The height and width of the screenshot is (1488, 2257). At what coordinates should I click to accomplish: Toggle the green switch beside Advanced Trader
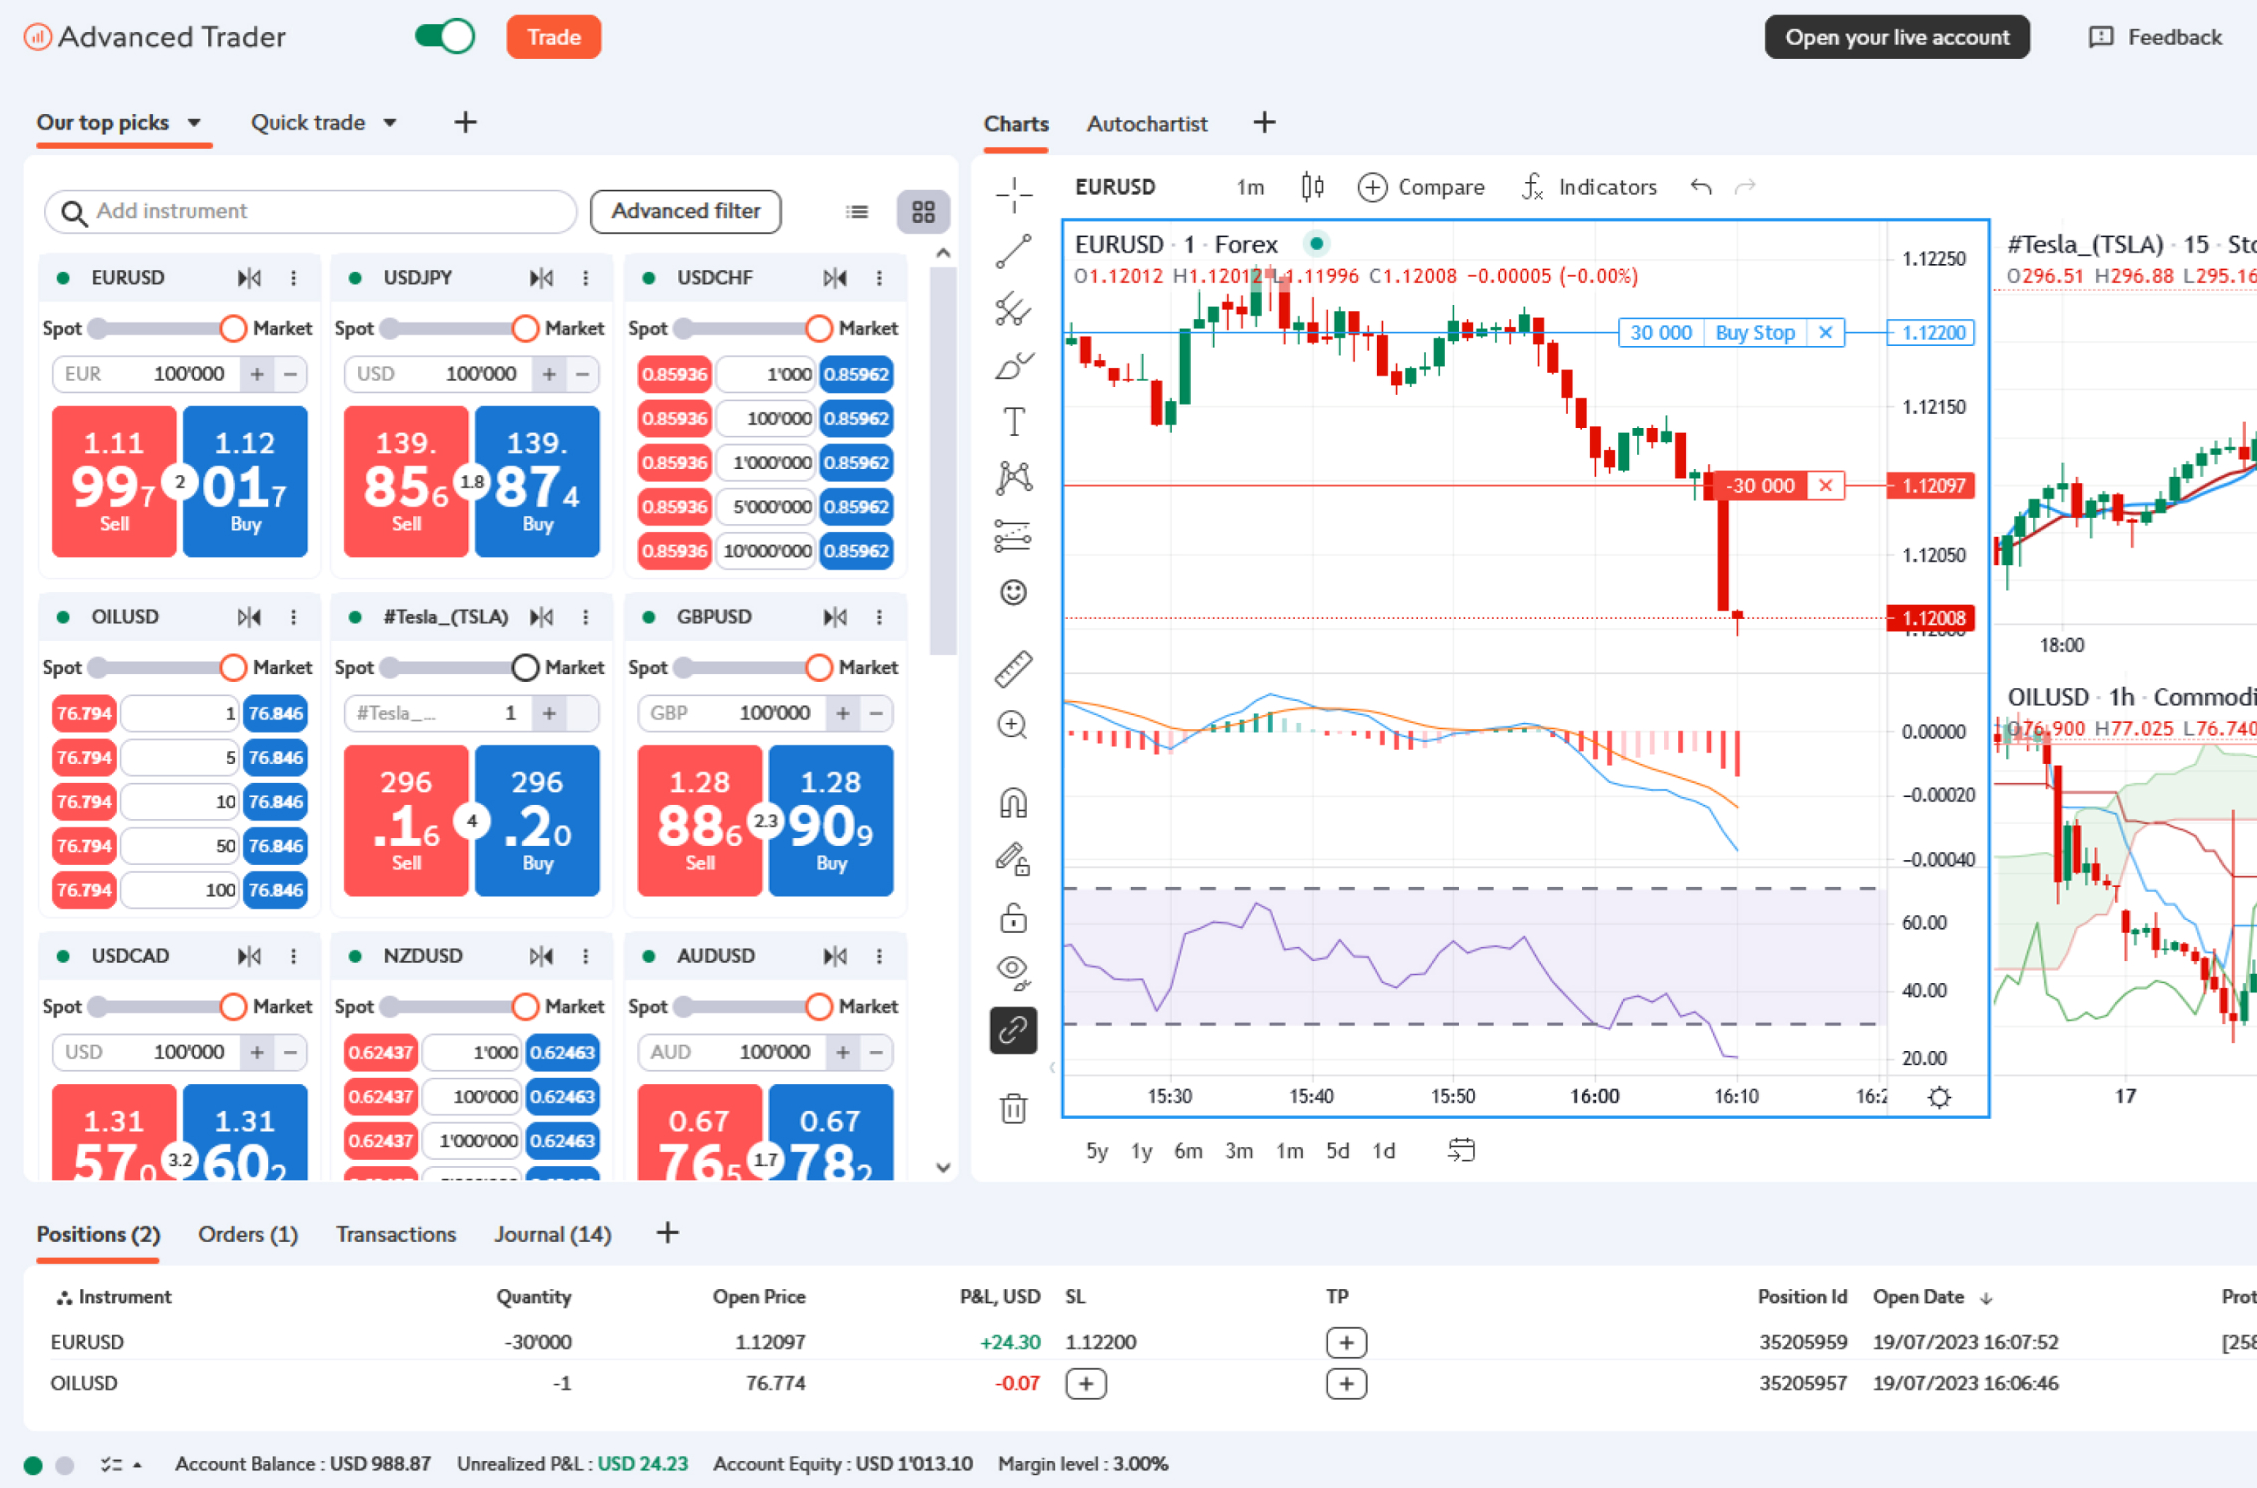point(445,37)
